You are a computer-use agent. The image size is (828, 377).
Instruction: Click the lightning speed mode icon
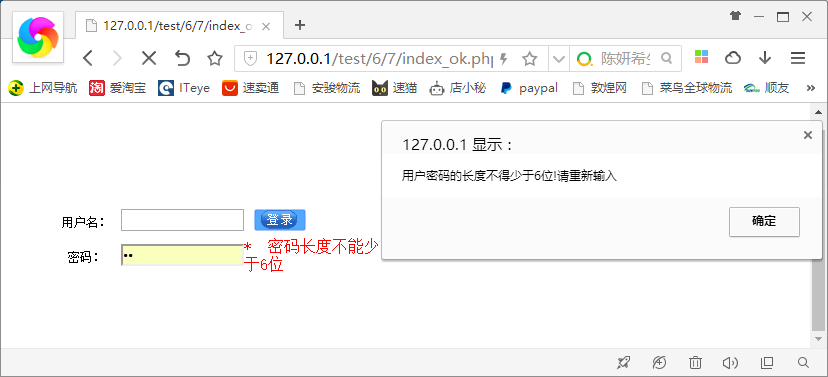pos(504,58)
